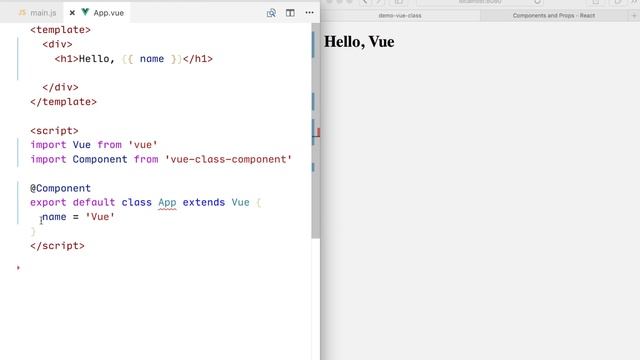640x360 pixels.
Task: Click the opening <script> tag
Action: [54, 131]
